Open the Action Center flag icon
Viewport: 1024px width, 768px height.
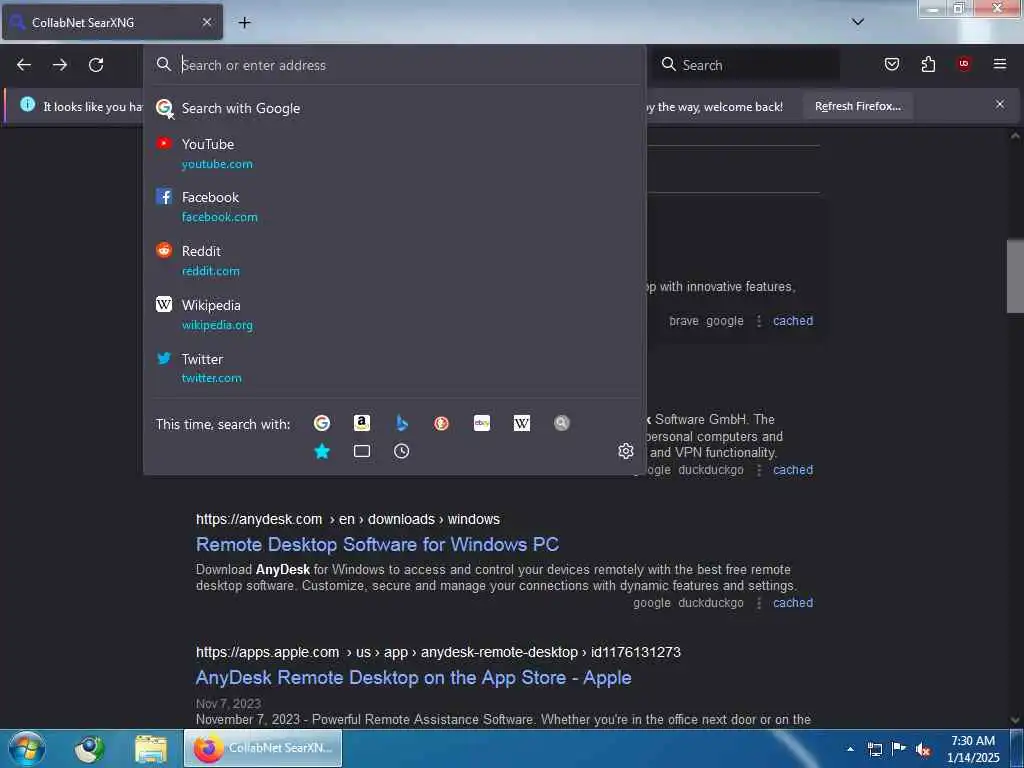point(899,749)
